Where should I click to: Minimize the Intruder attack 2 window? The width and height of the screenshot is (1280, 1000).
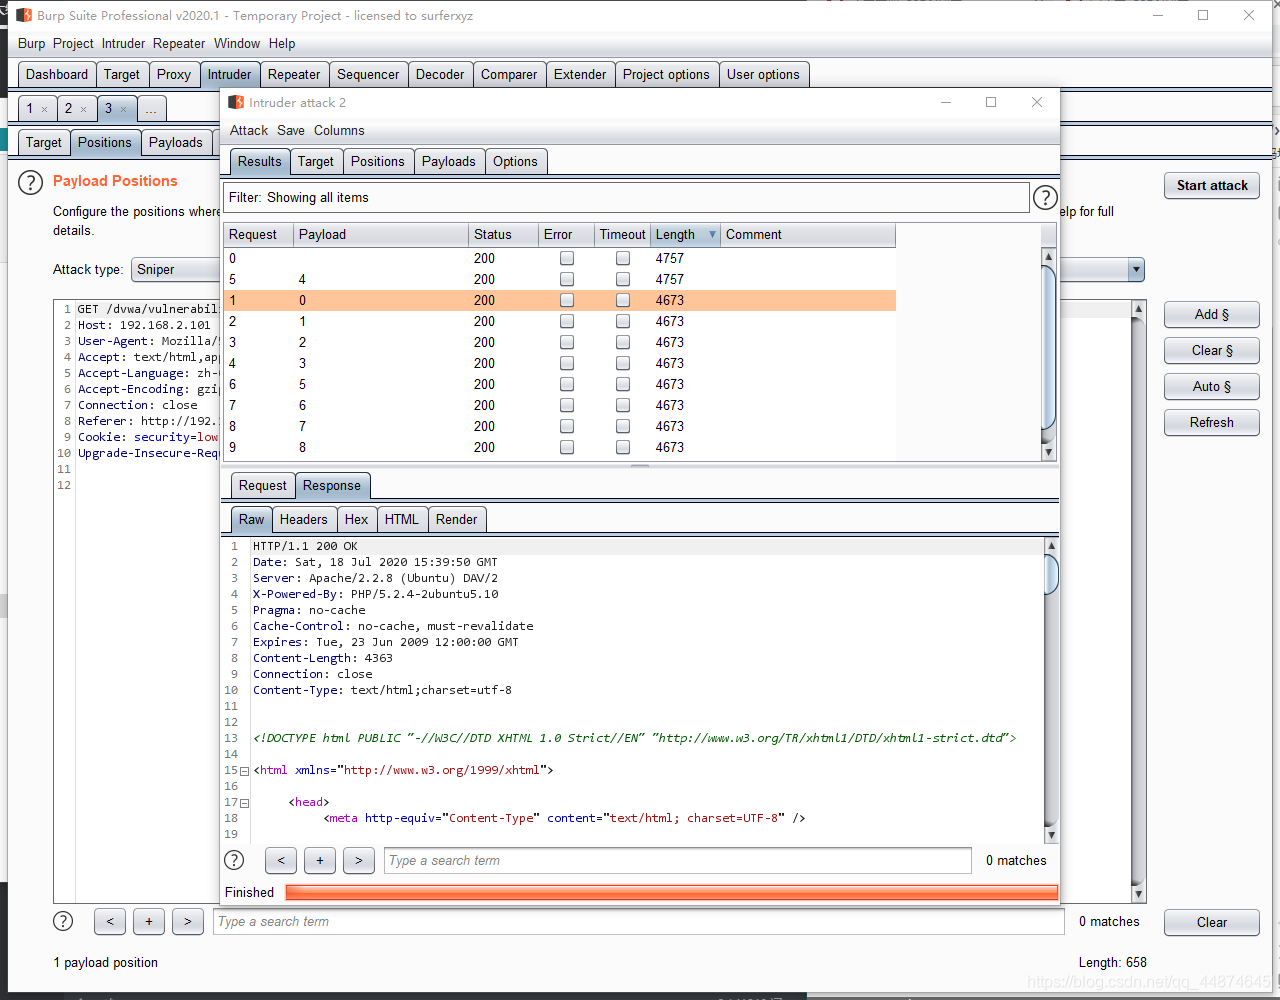pyautogui.click(x=945, y=102)
